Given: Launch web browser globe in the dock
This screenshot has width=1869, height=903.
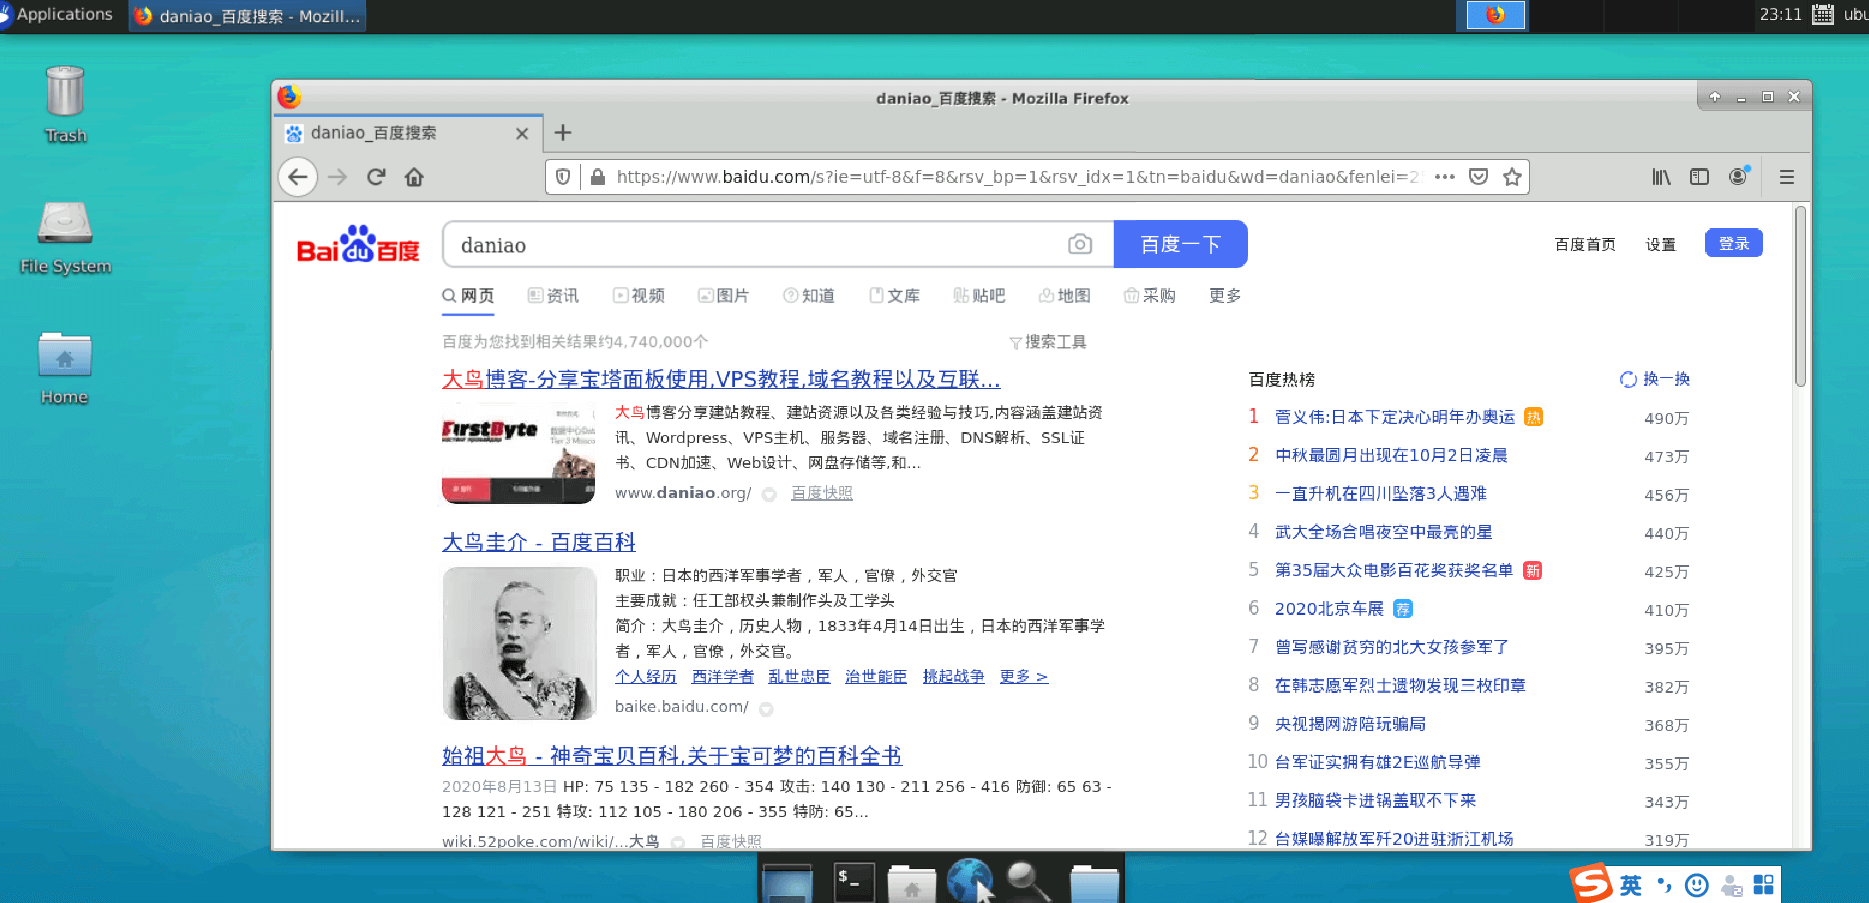Looking at the screenshot, I should pos(969,881).
